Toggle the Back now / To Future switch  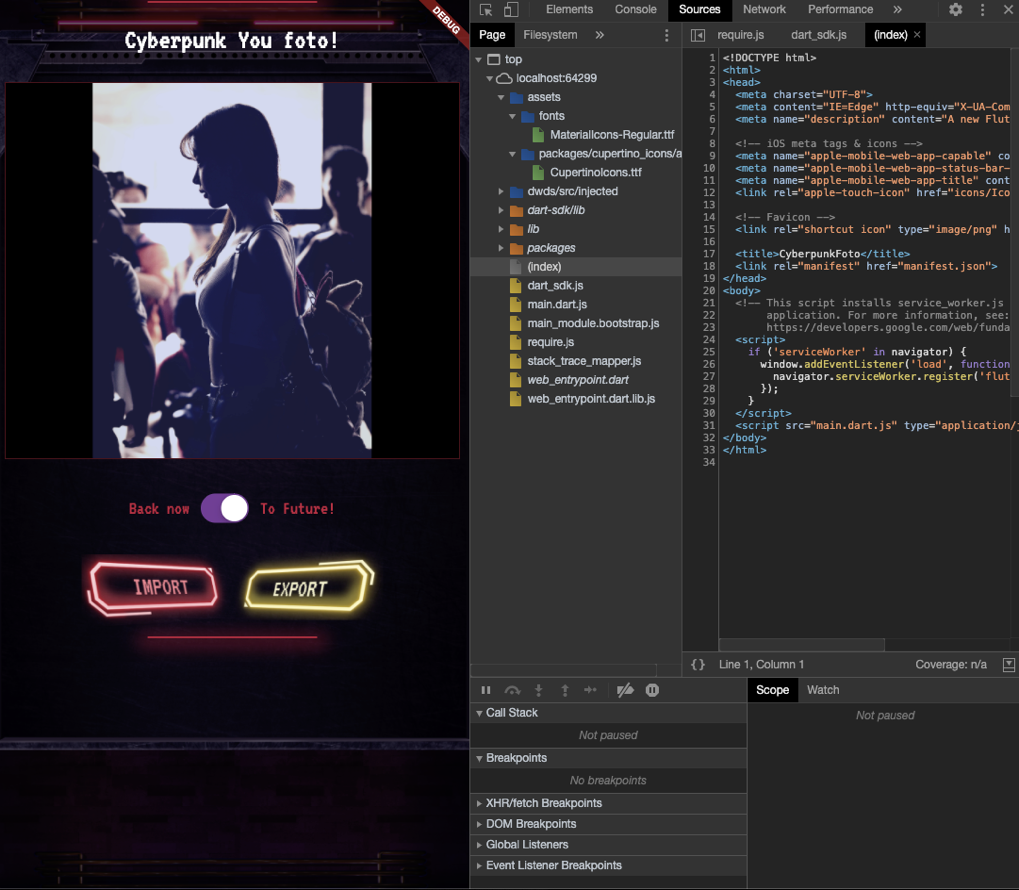pos(225,509)
